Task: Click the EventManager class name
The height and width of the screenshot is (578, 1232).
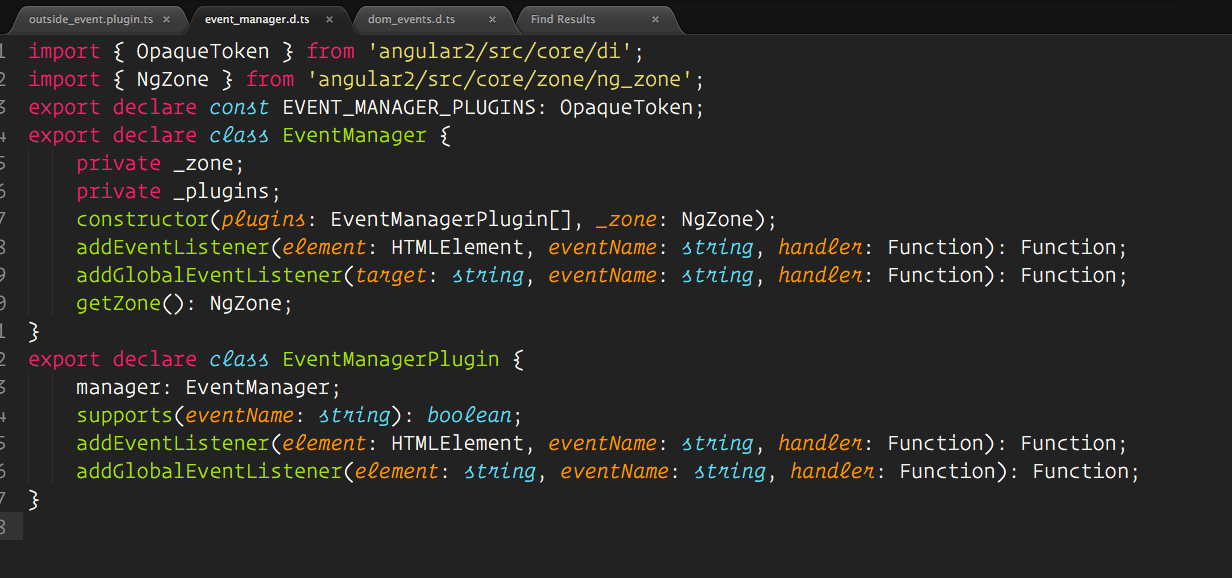Action: coord(354,134)
